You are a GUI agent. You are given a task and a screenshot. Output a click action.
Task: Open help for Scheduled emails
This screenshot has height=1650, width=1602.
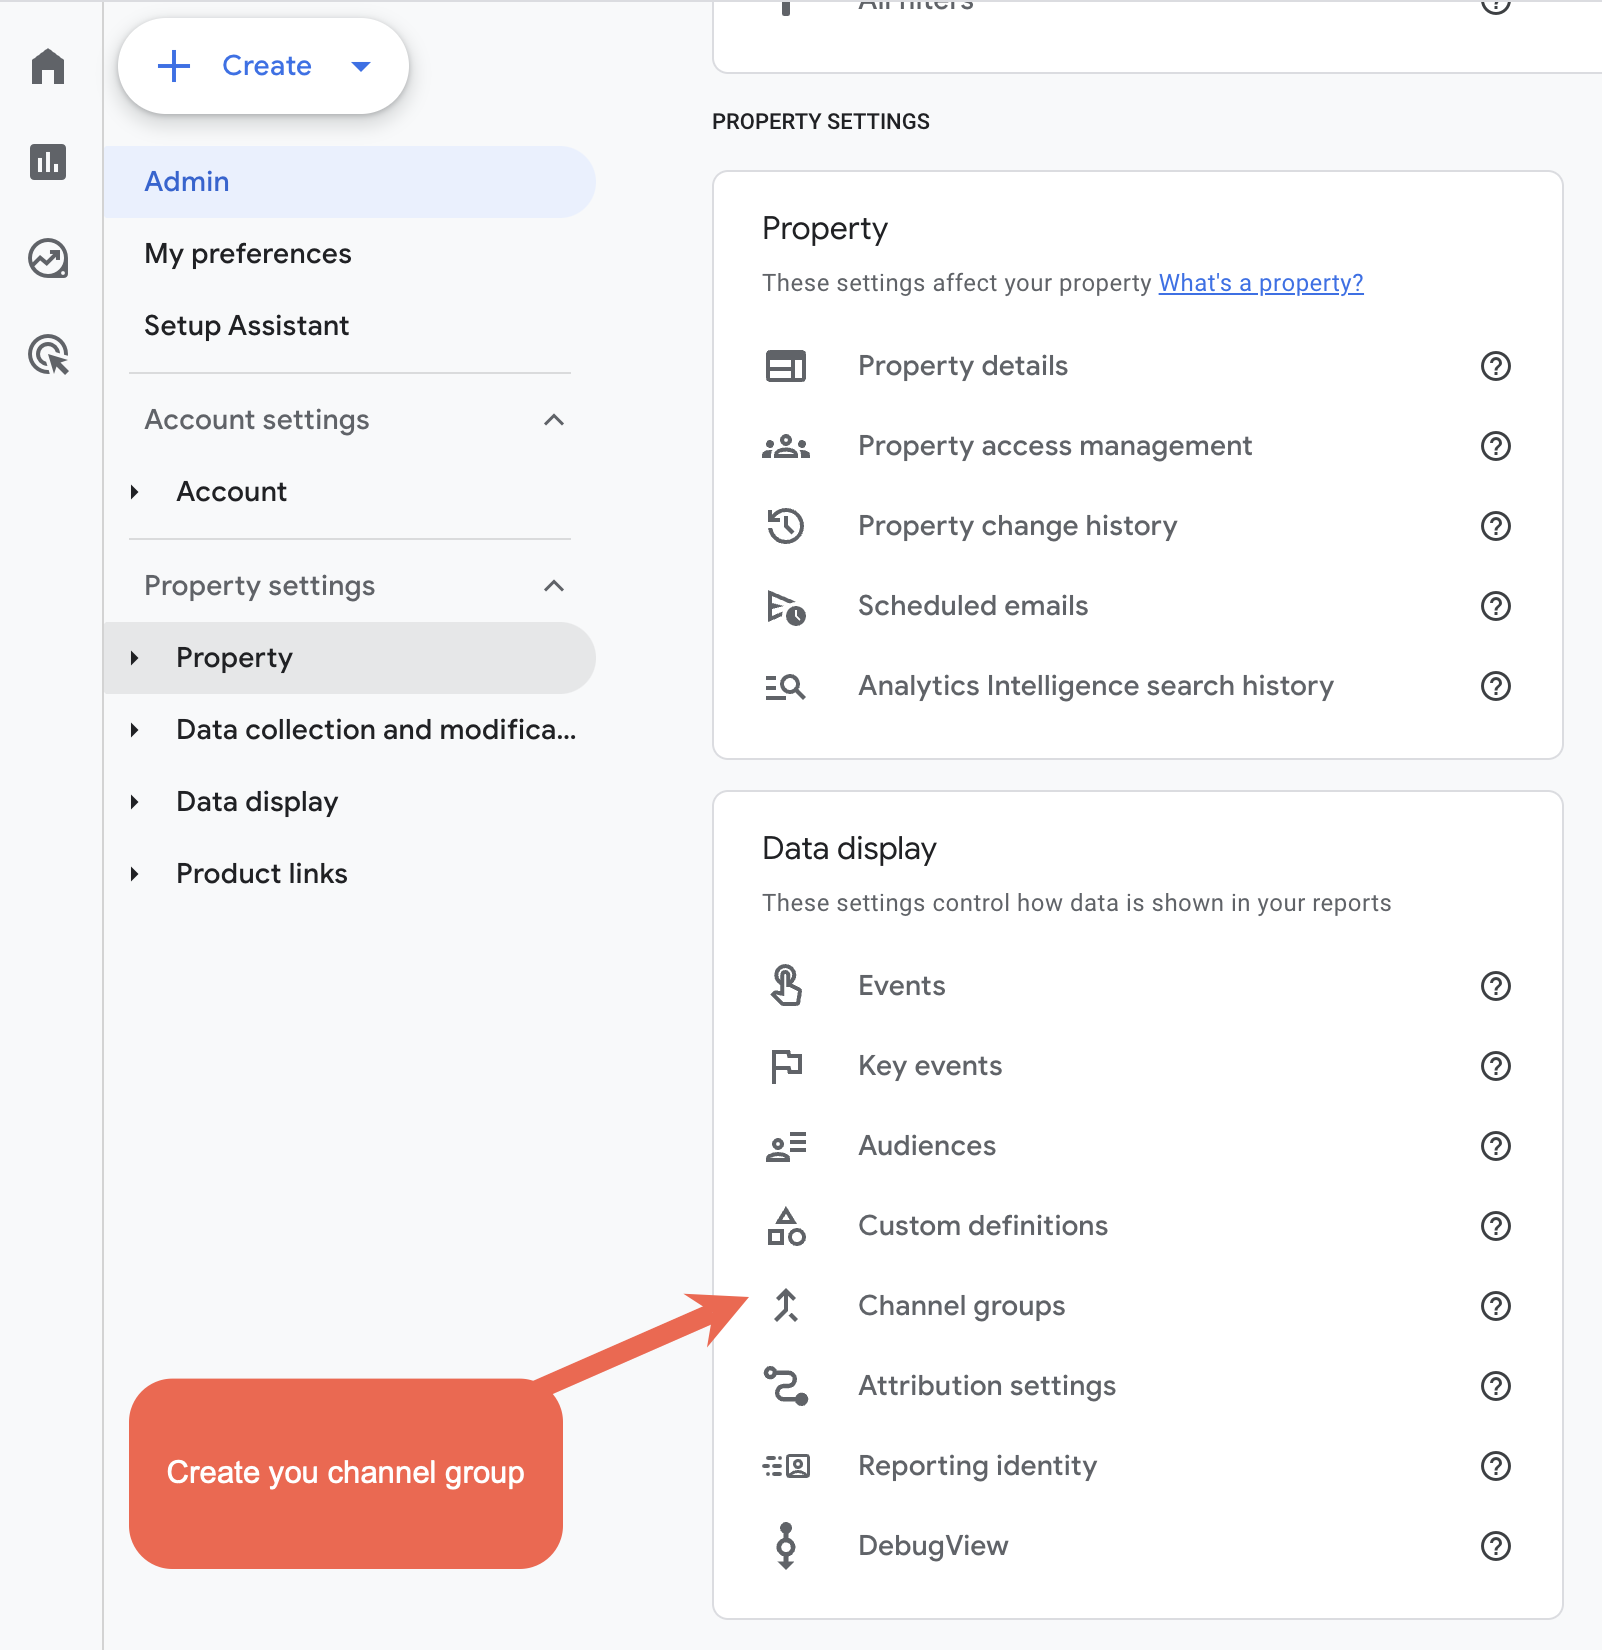point(1496,606)
